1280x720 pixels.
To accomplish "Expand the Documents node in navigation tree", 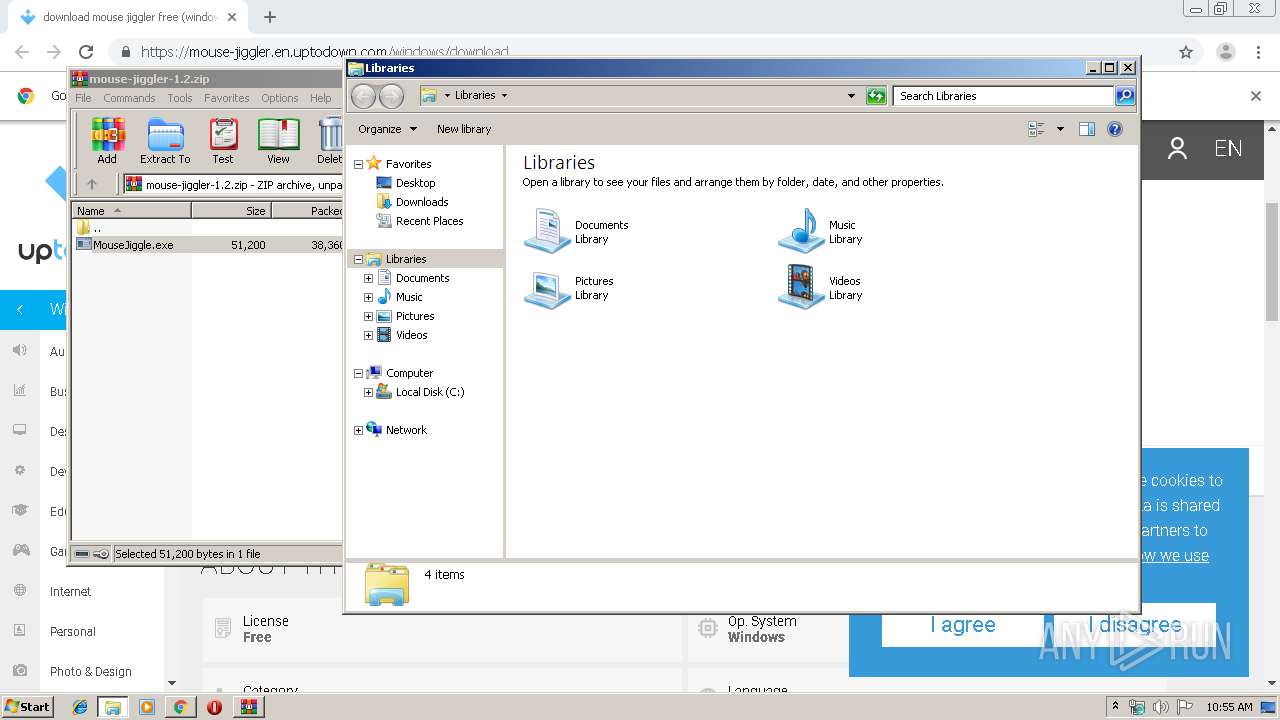I will click(368, 278).
